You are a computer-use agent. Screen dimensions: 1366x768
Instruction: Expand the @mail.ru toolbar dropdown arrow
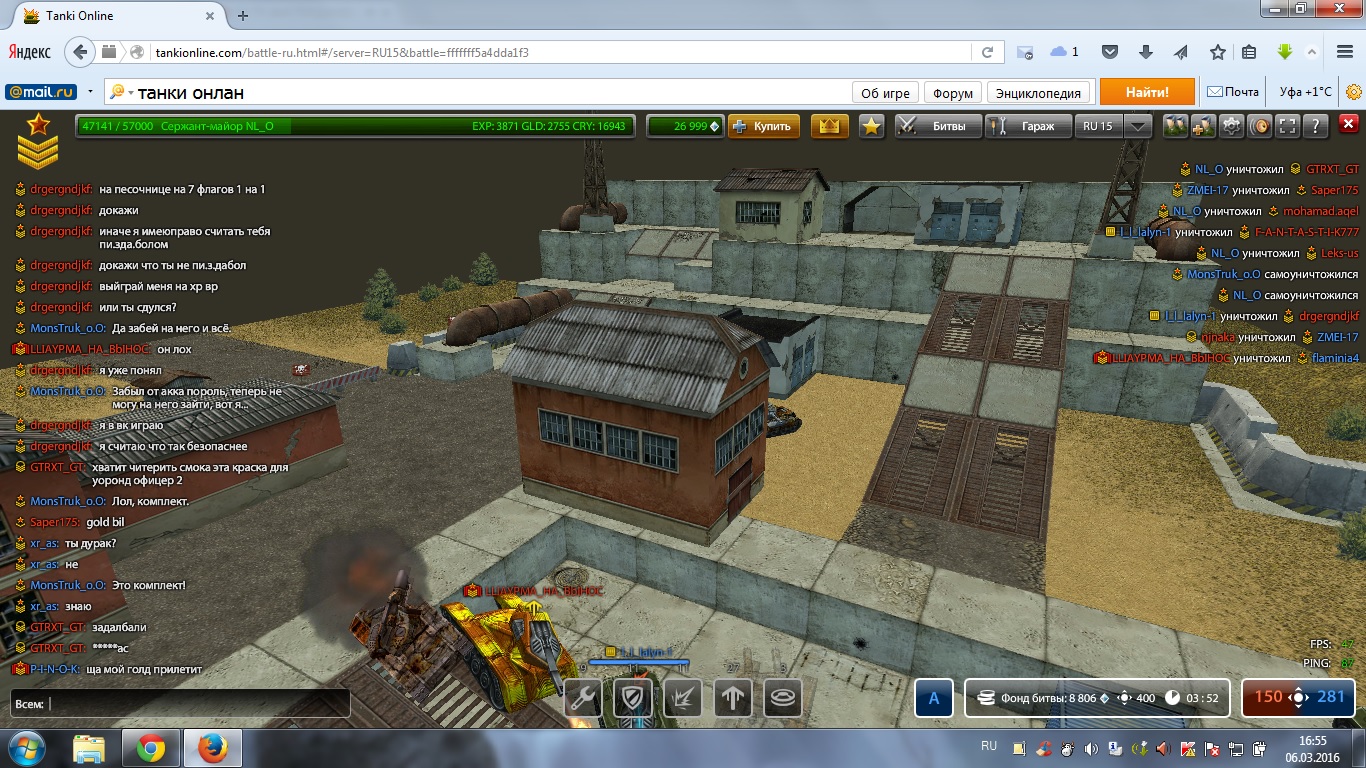[90, 92]
